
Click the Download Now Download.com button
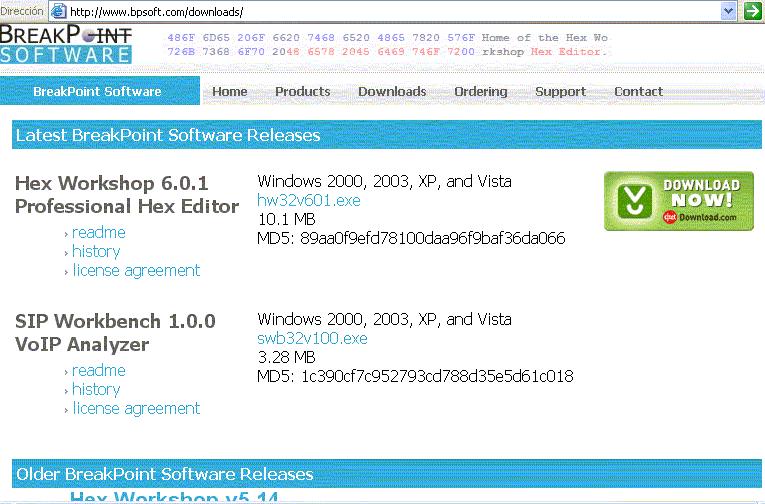pos(679,201)
